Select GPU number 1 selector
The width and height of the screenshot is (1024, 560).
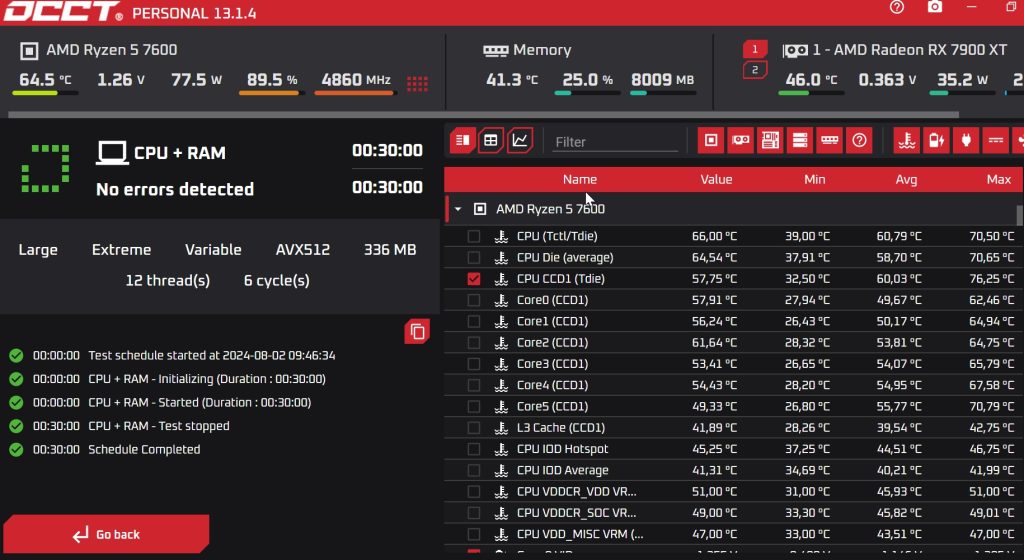pyautogui.click(x=755, y=49)
